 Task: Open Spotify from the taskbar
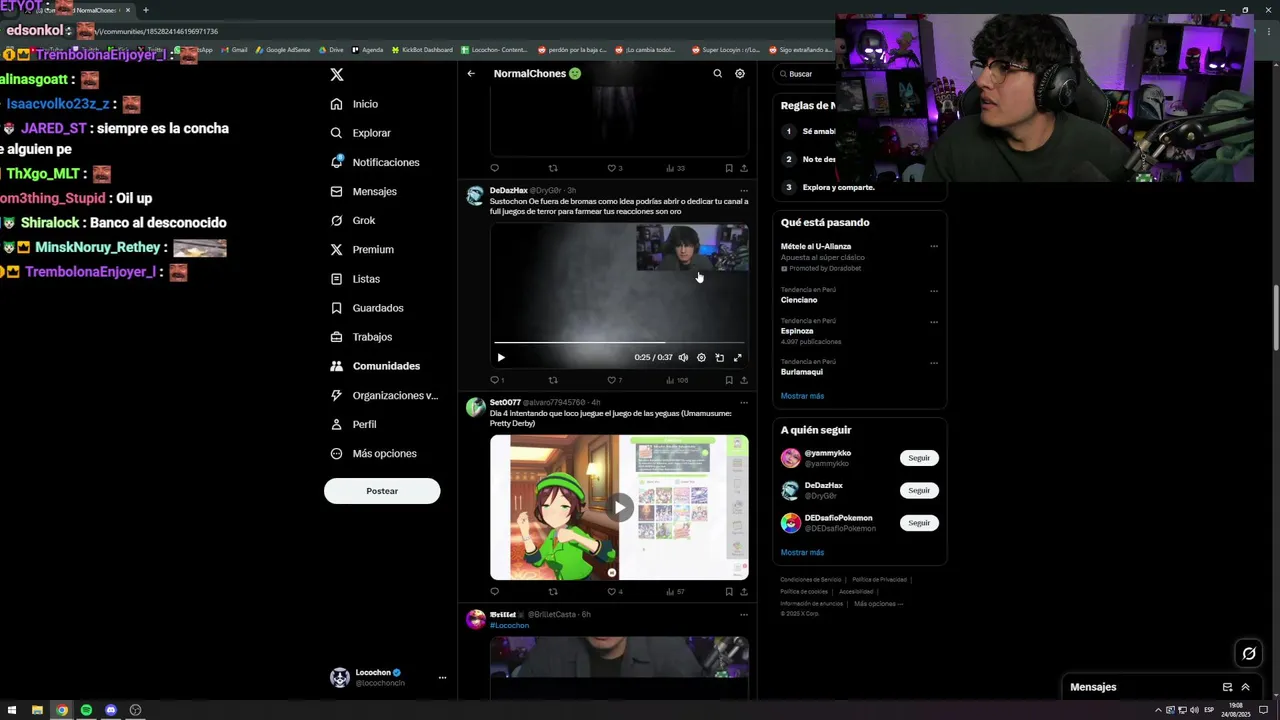point(86,710)
